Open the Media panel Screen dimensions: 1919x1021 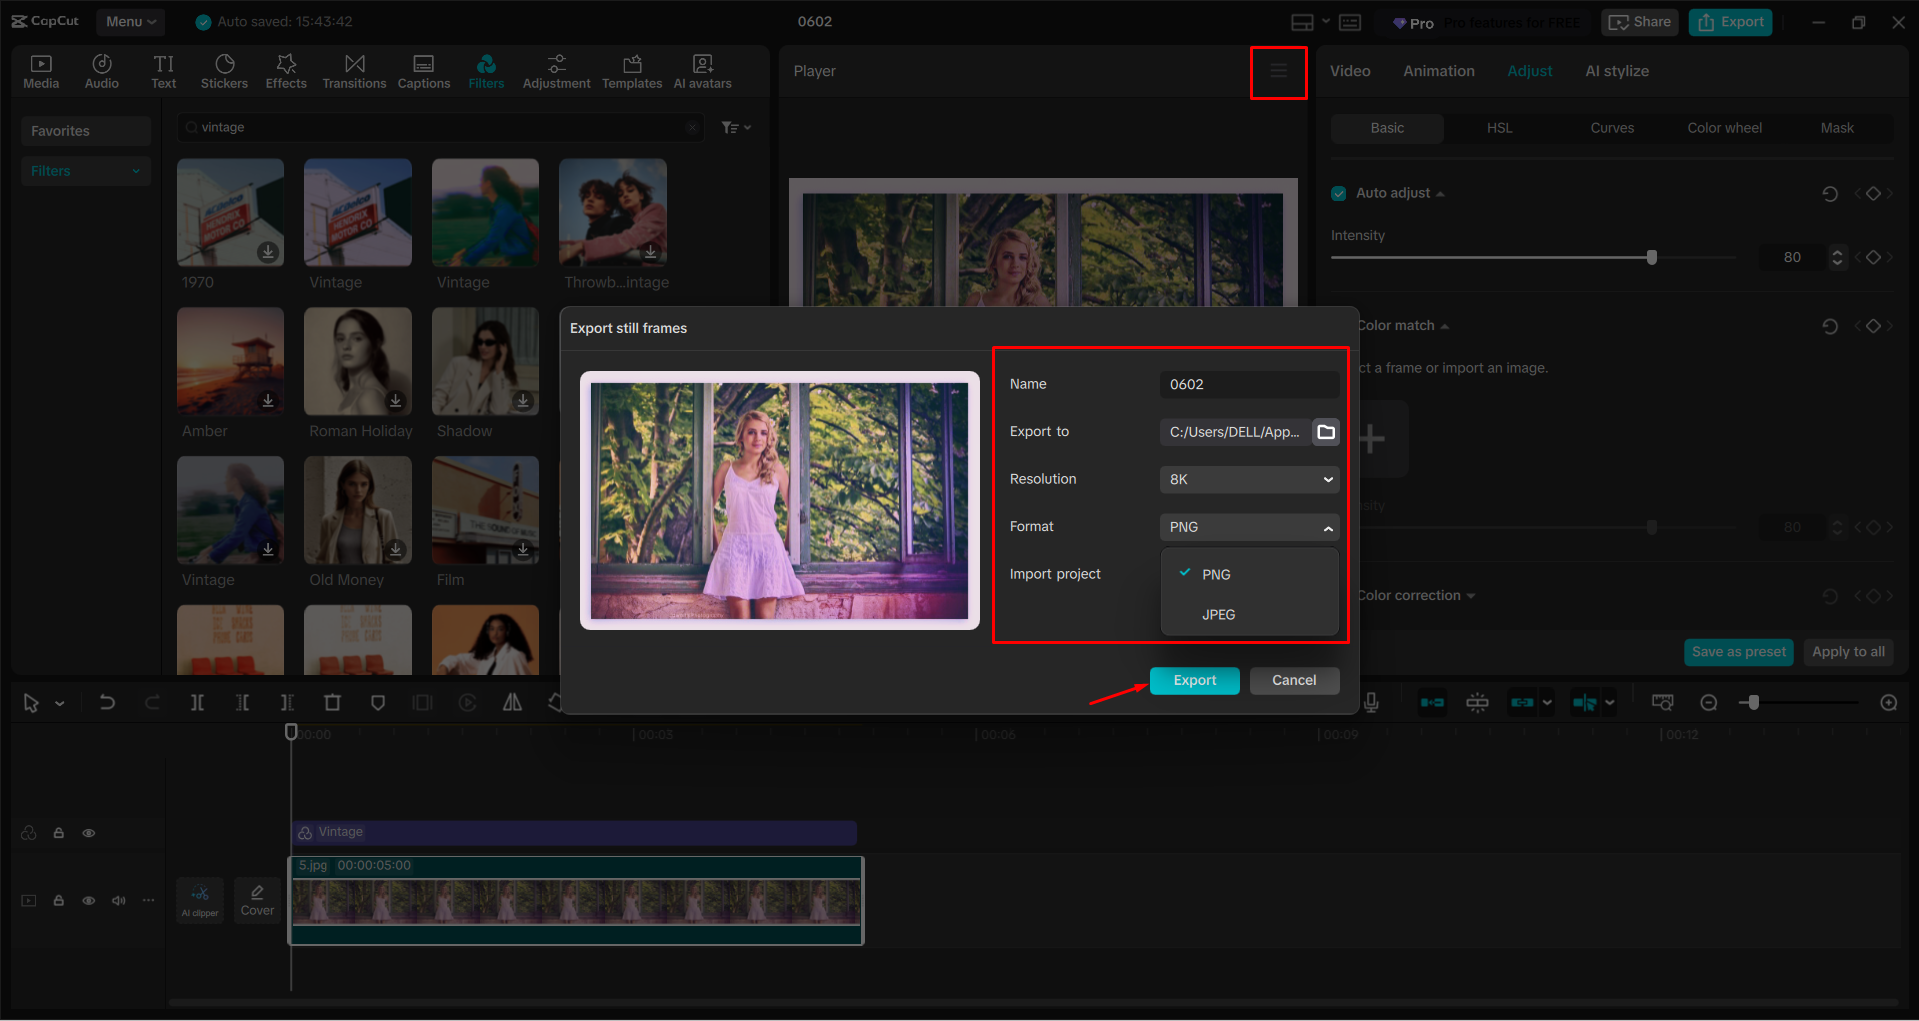(x=40, y=70)
